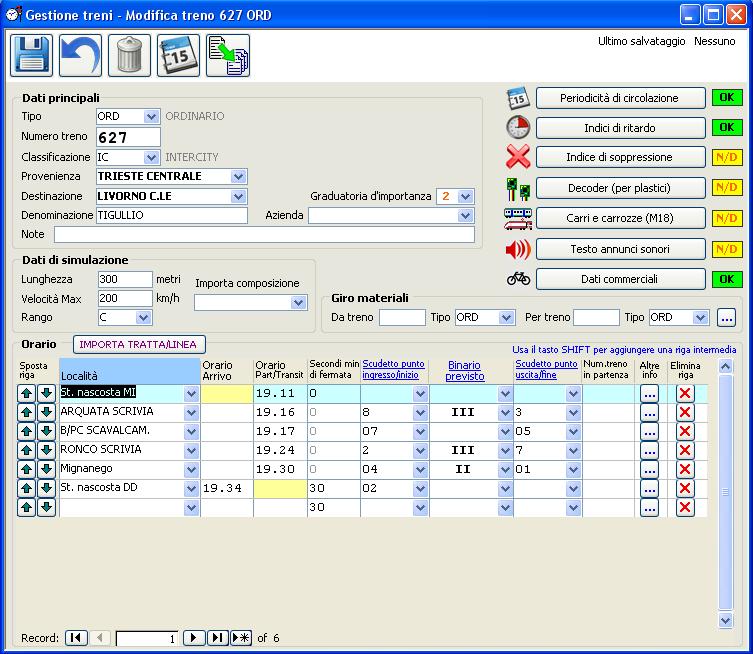The height and width of the screenshot is (654, 753).
Task: Move the Mignanego row down
Action: click(46, 469)
